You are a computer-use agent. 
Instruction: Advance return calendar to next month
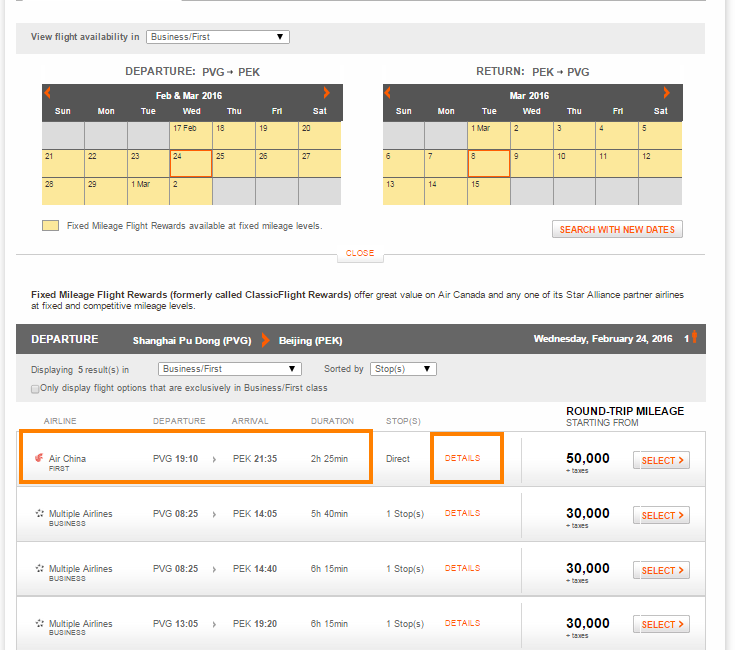(666, 93)
